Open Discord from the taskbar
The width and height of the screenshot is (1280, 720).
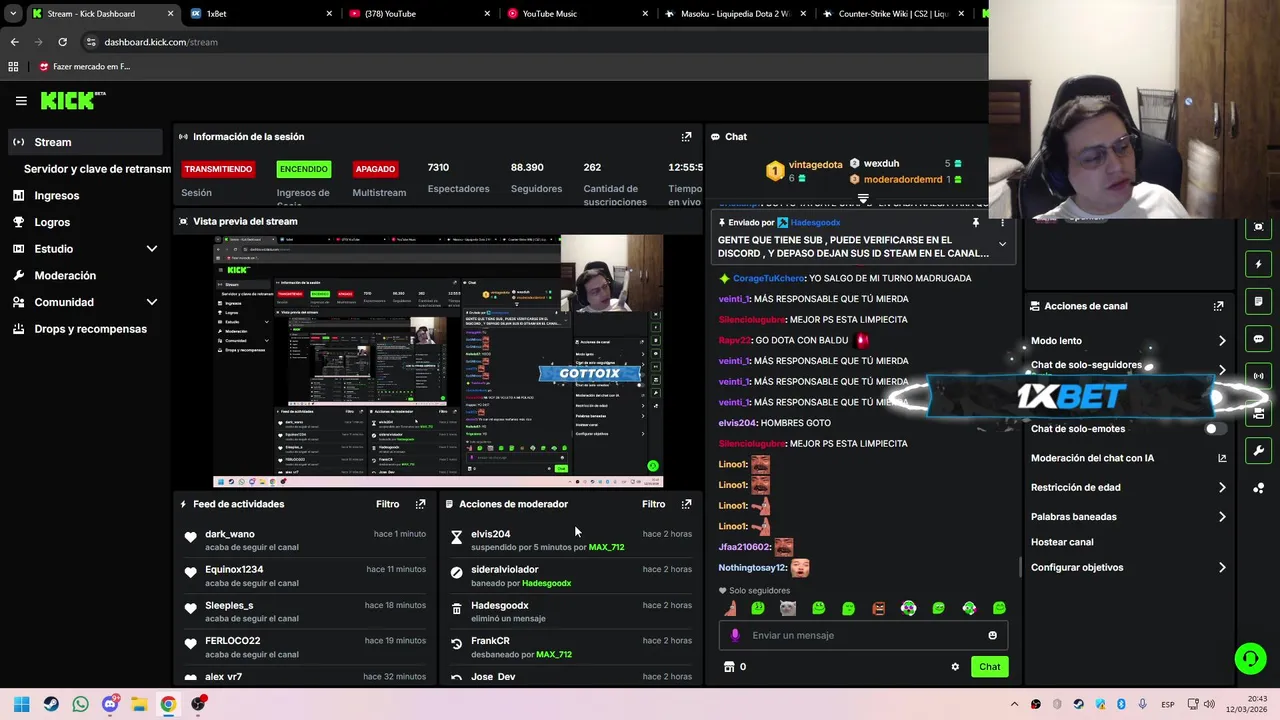(x=110, y=704)
